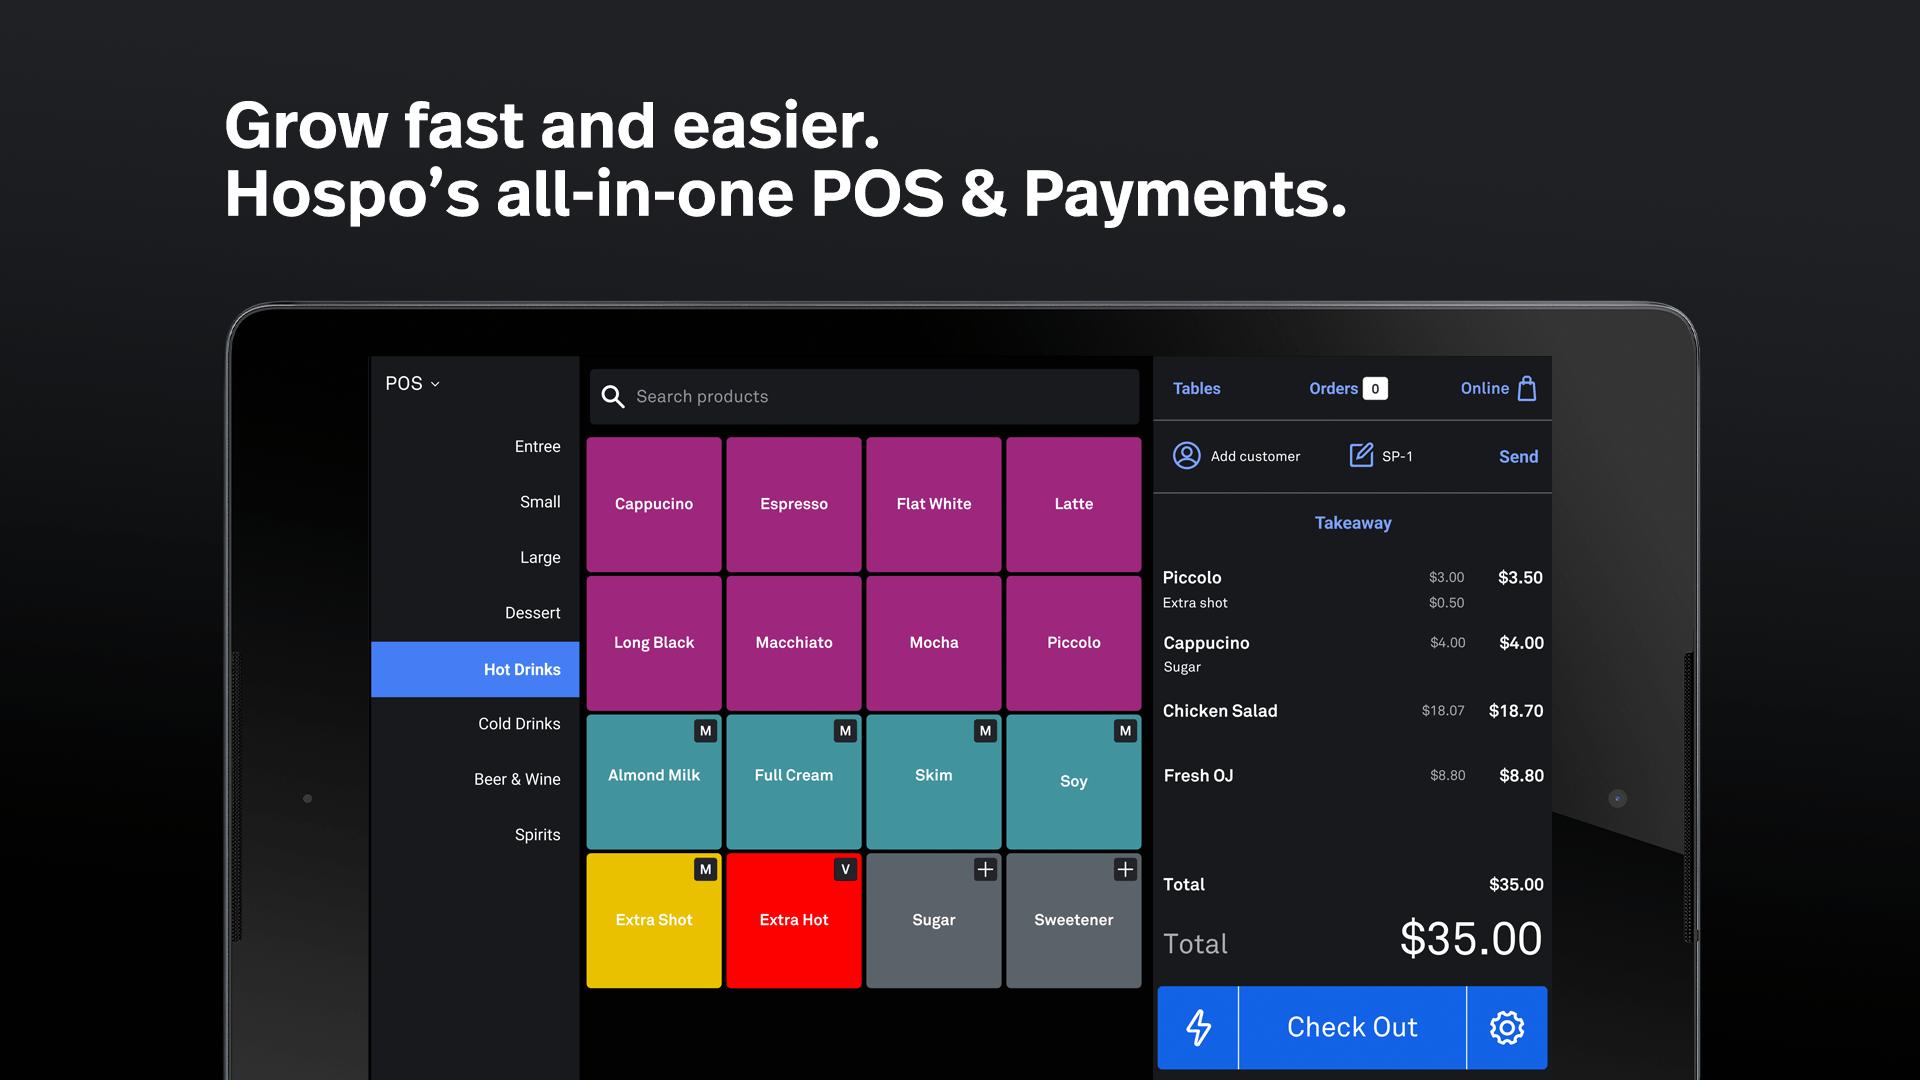Image resolution: width=1920 pixels, height=1080 pixels.
Task: Click the $18.70 Chicken Salad price
Action: [x=1515, y=711]
